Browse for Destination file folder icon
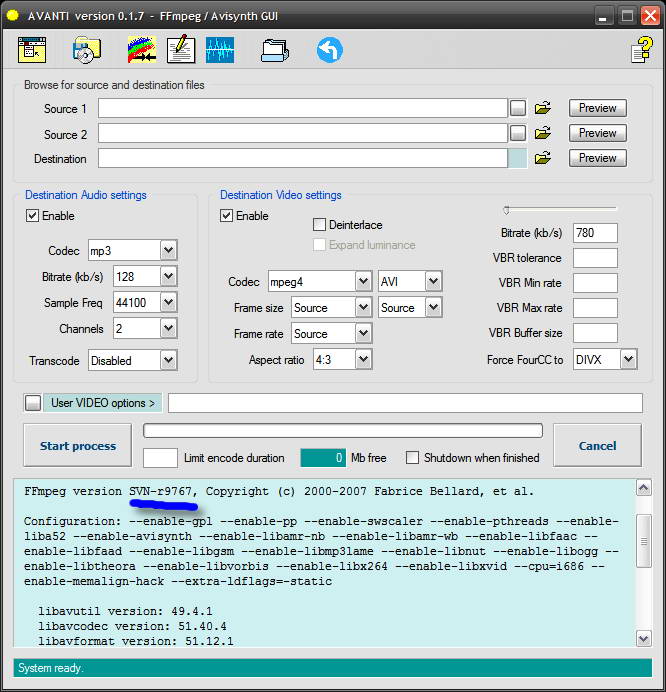This screenshot has height=692, width=666. pos(543,158)
